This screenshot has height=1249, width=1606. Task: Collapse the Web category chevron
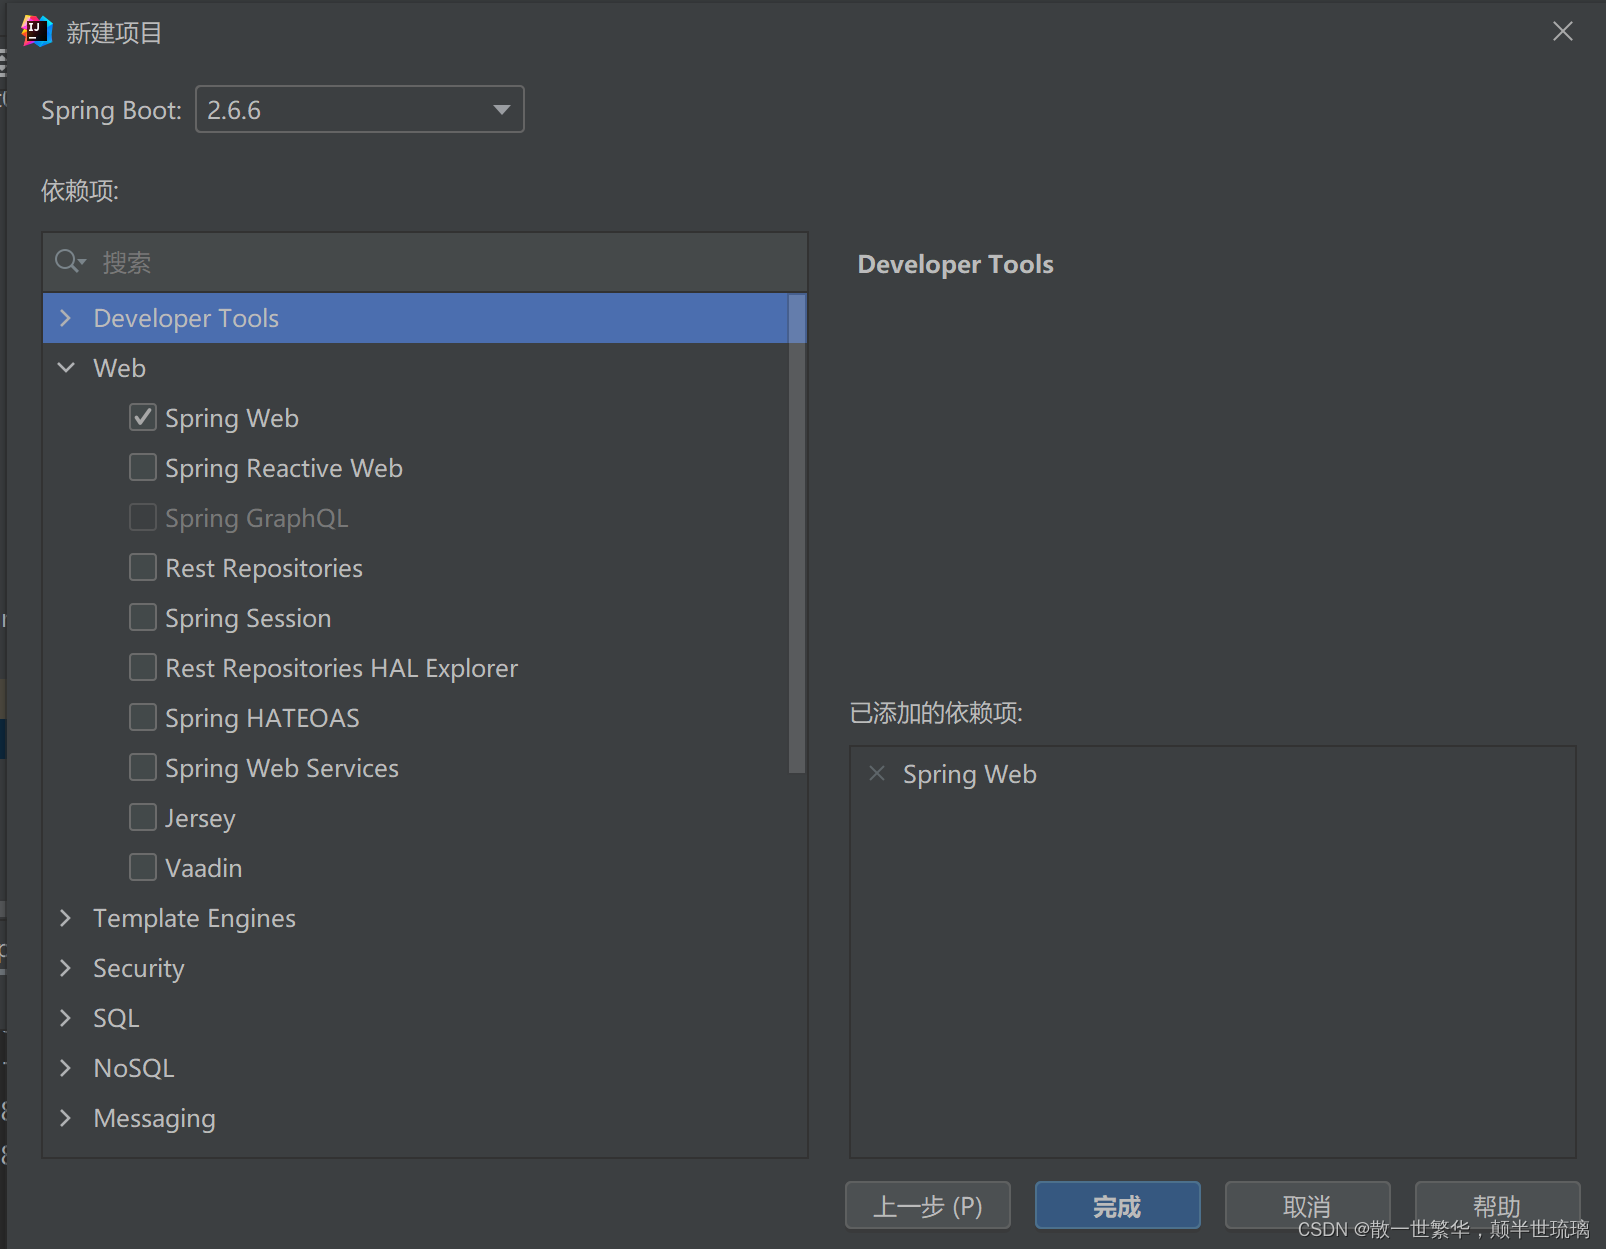66,368
